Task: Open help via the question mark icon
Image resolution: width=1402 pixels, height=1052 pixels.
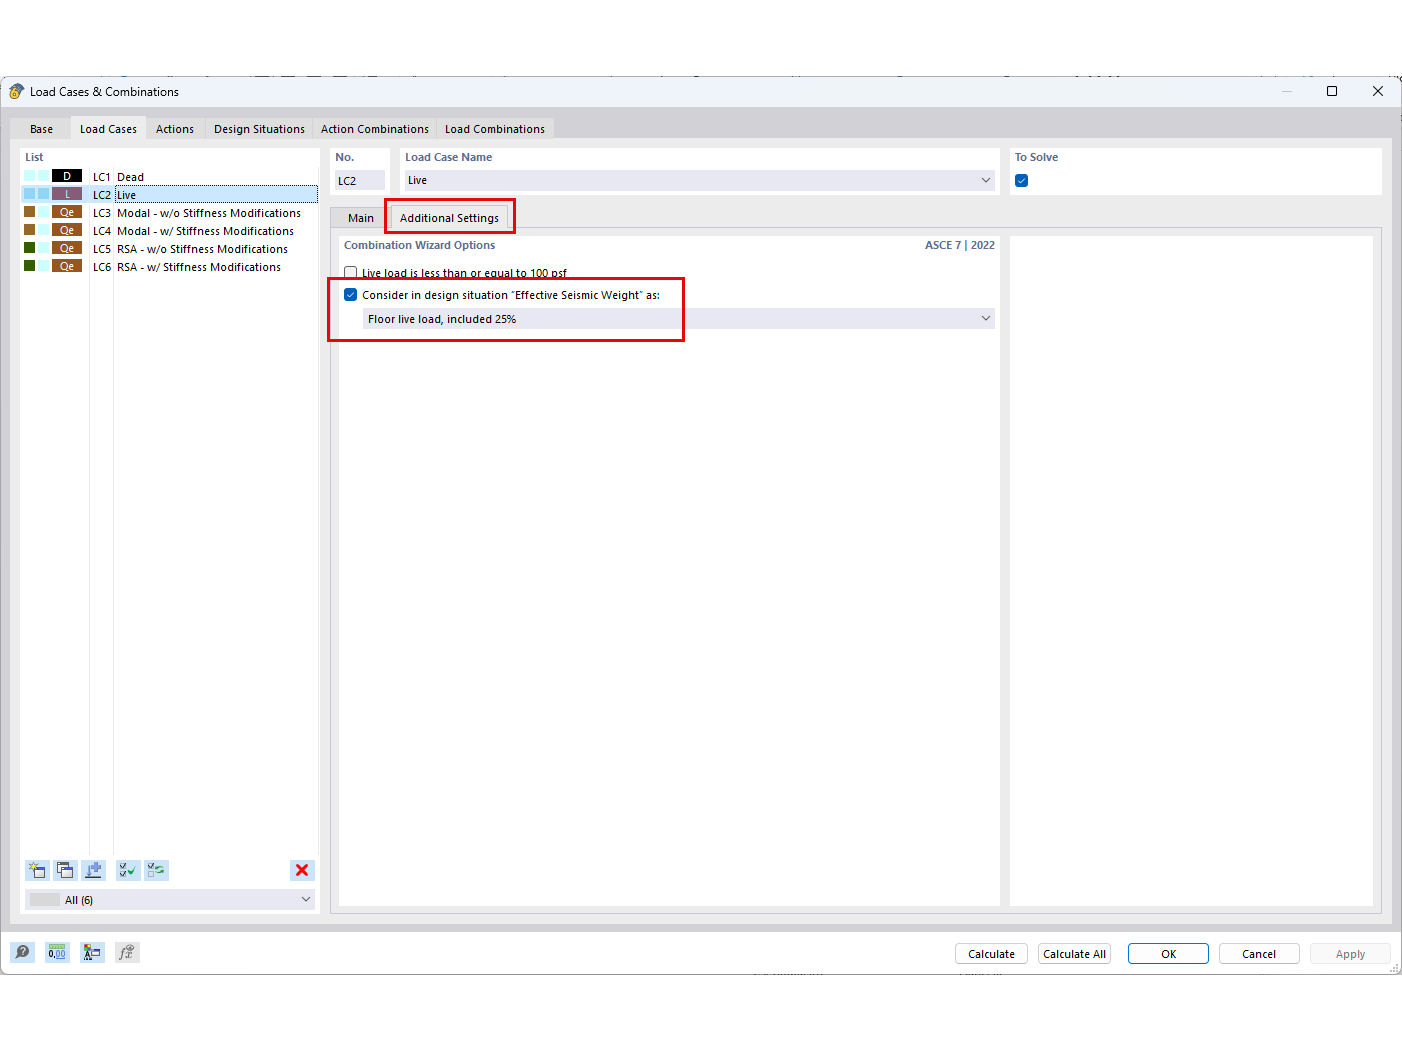Action: coord(22,952)
